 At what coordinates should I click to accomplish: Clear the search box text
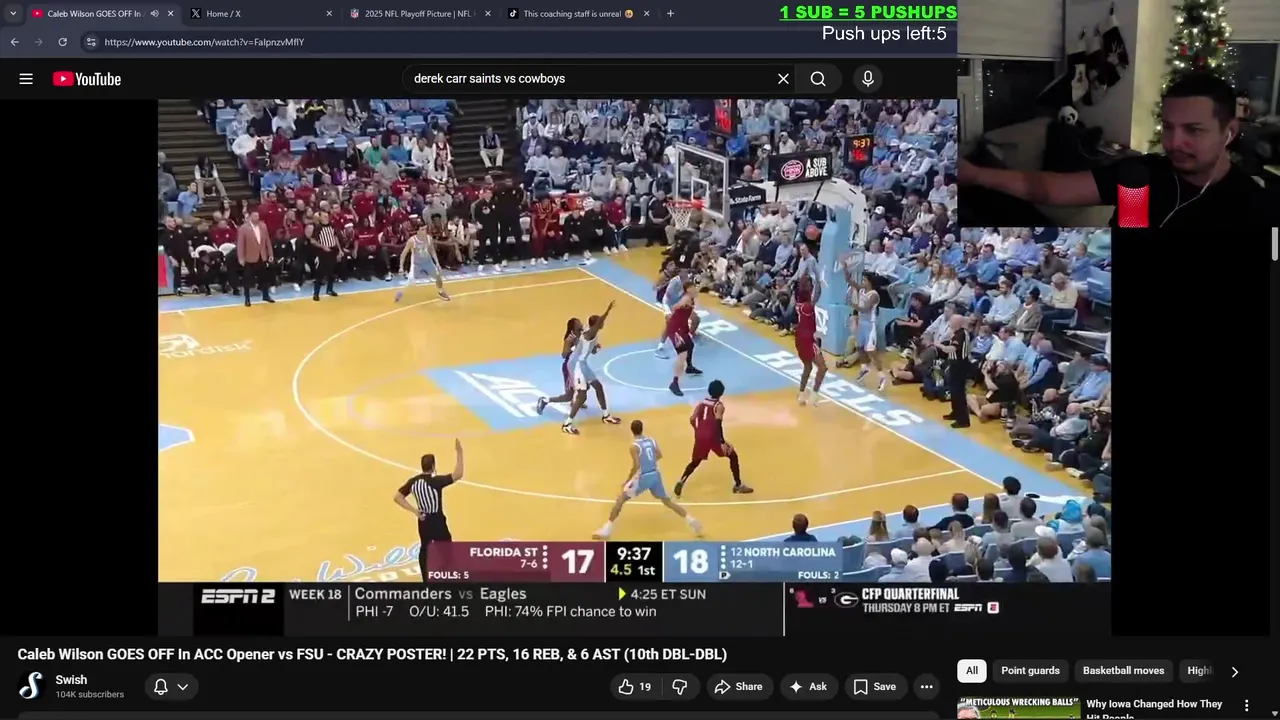(783, 79)
